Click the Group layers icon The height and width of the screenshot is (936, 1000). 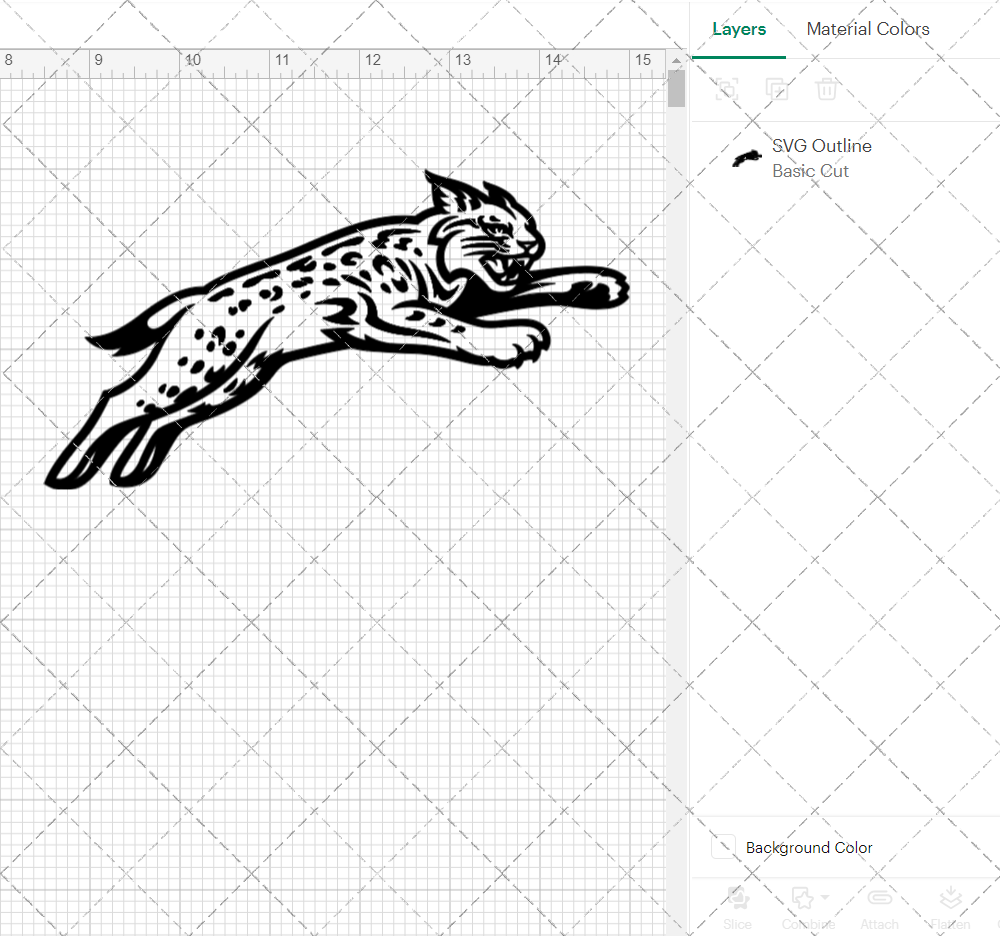click(x=726, y=89)
